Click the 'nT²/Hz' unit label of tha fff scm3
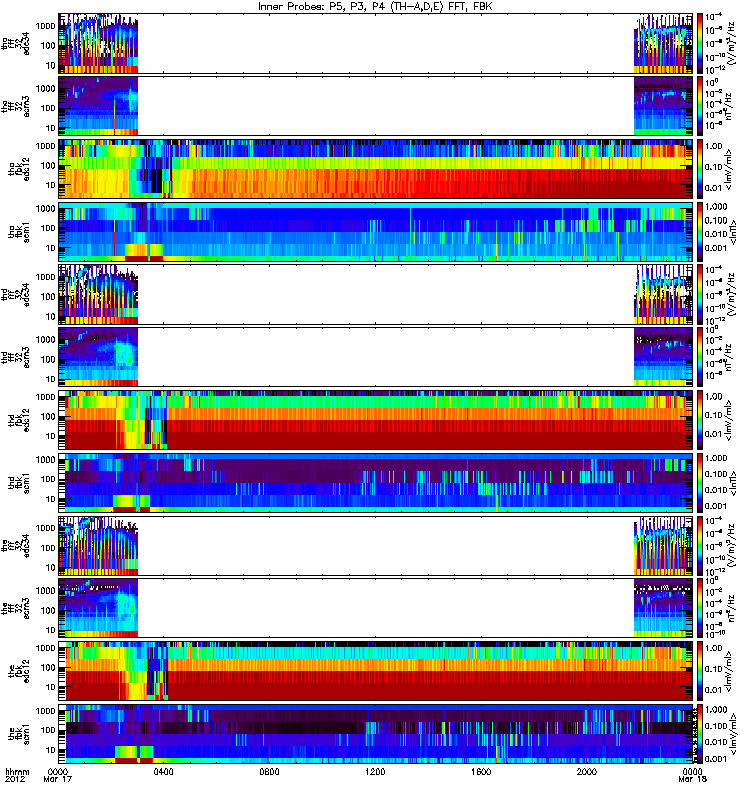 pos(728,106)
